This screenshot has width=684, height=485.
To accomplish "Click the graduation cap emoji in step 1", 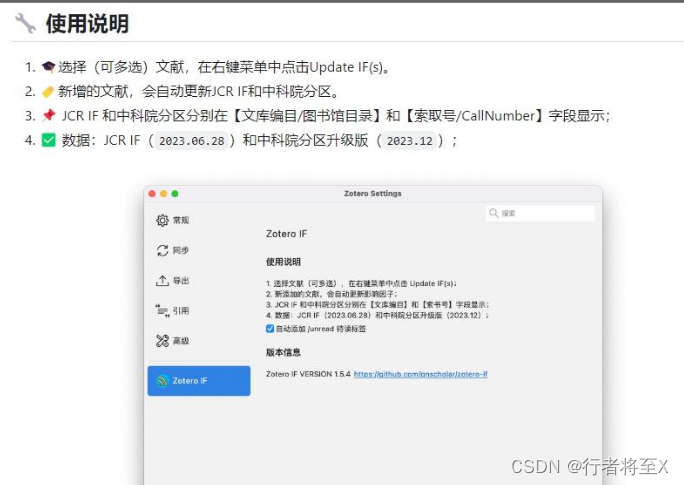I will tap(48, 67).
